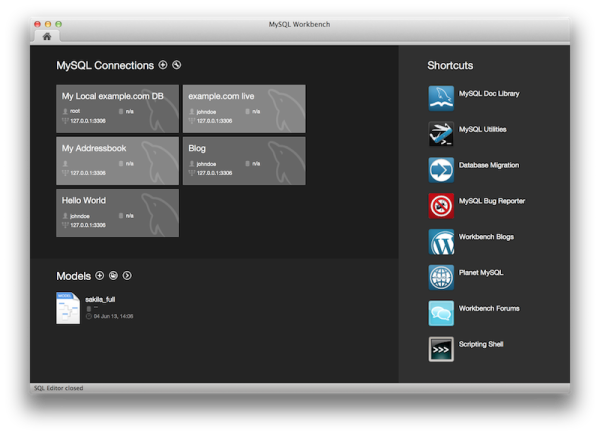Click SQL Editor closed status text
The image size is (600, 435).
[x=59, y=388]
